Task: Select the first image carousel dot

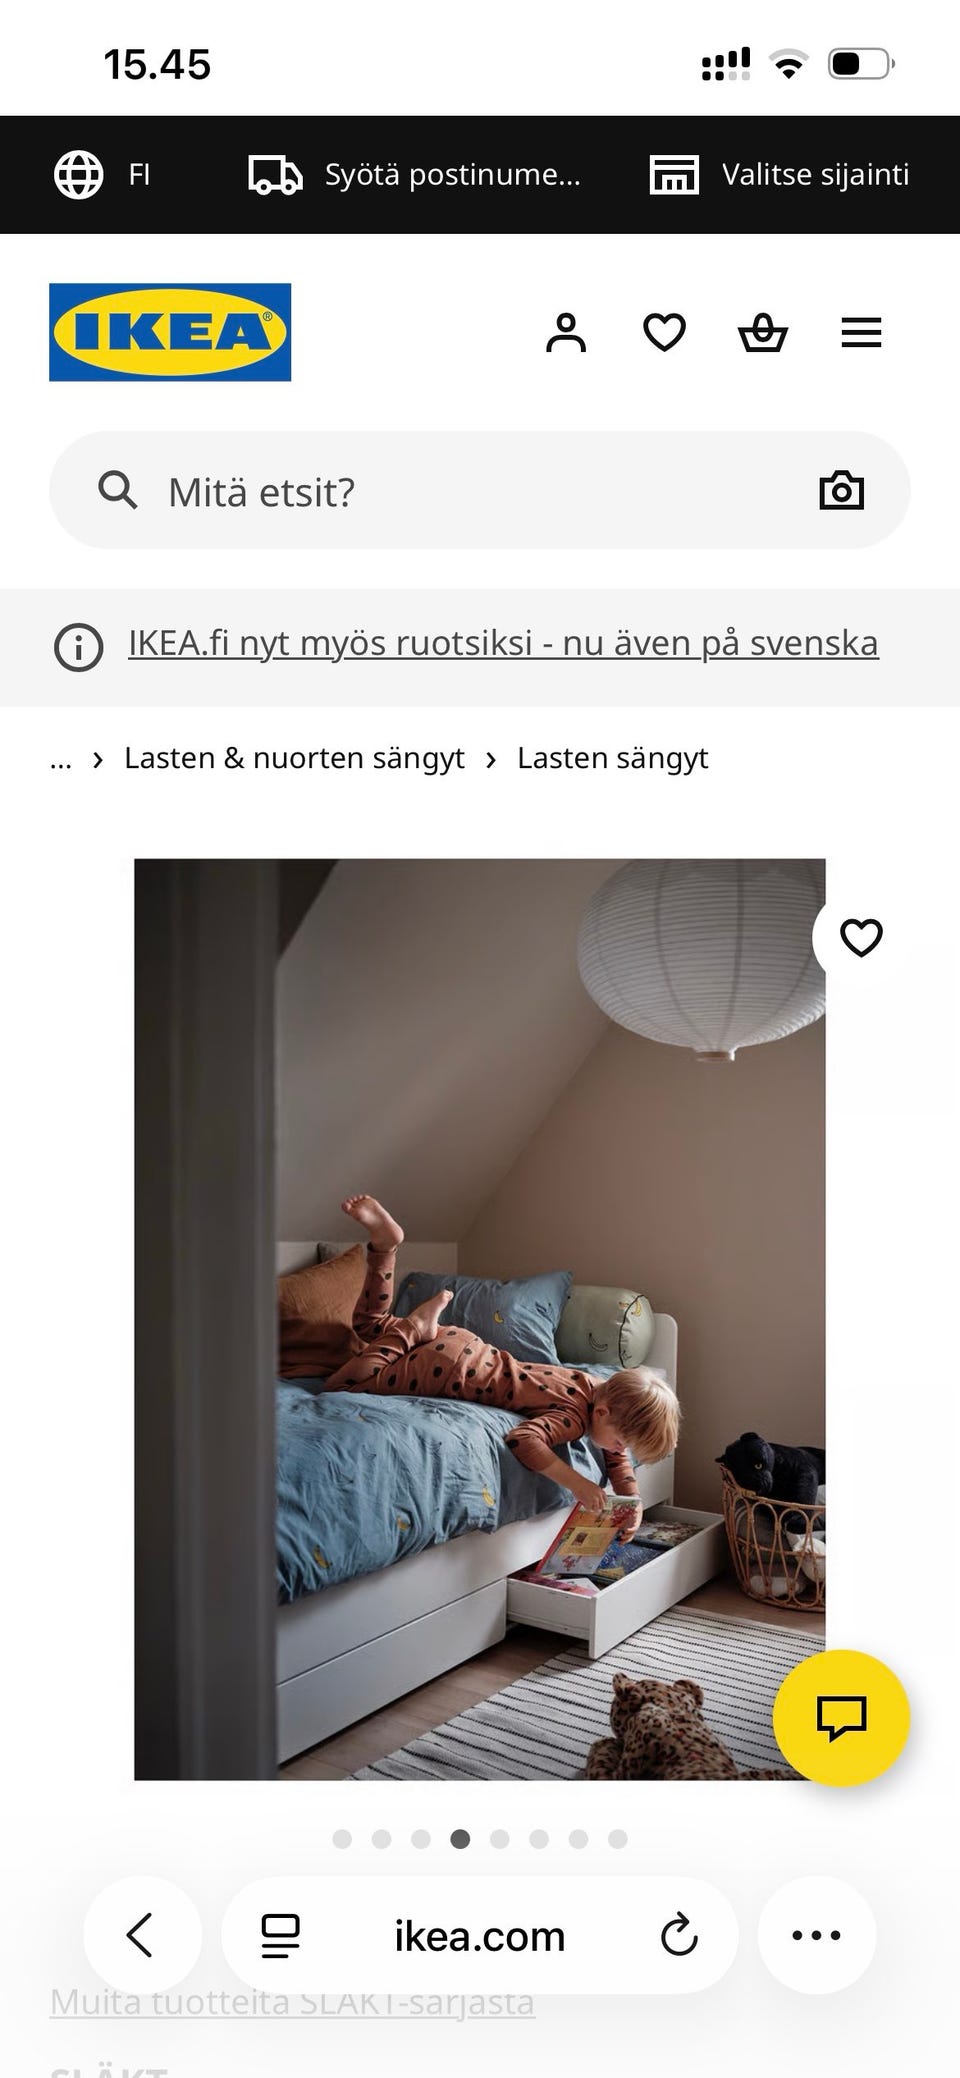Action: coord(342,1839)
